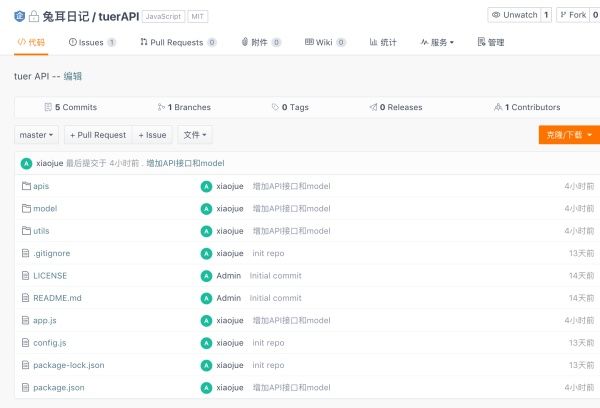Click the Unwatch button

[x=514, y=15]
